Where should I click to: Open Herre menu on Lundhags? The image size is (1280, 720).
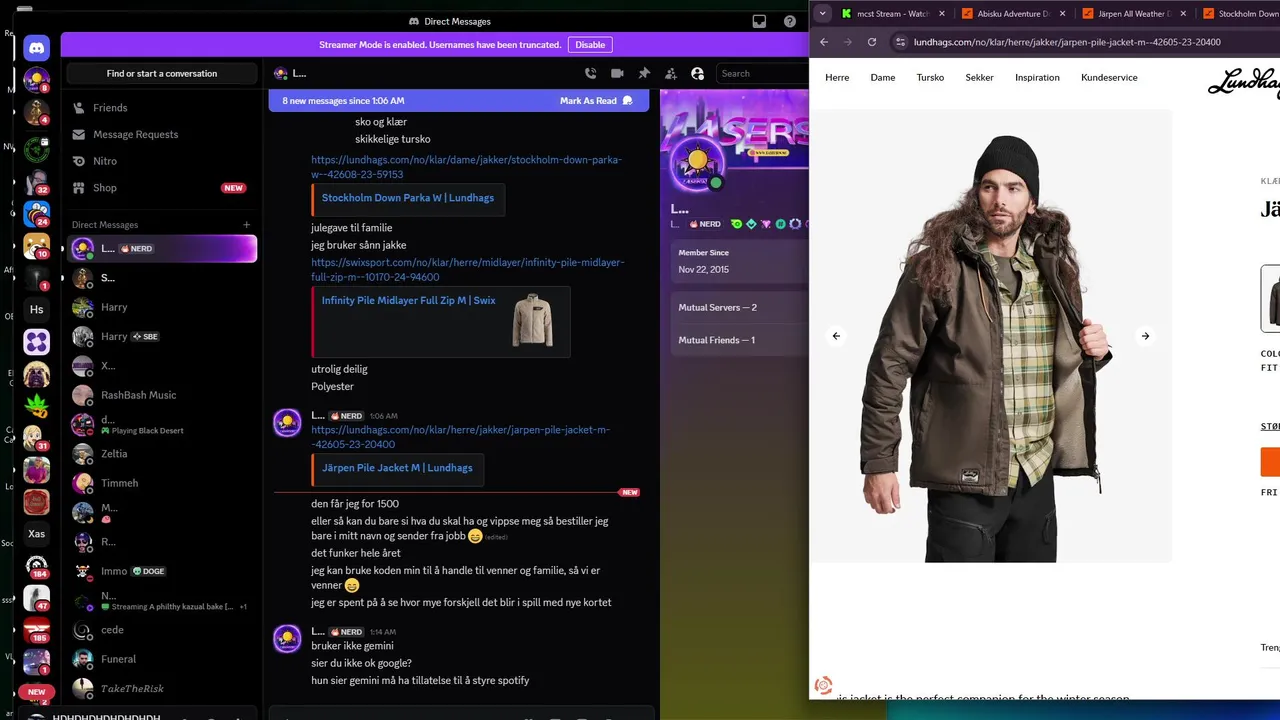coord(837,77)
